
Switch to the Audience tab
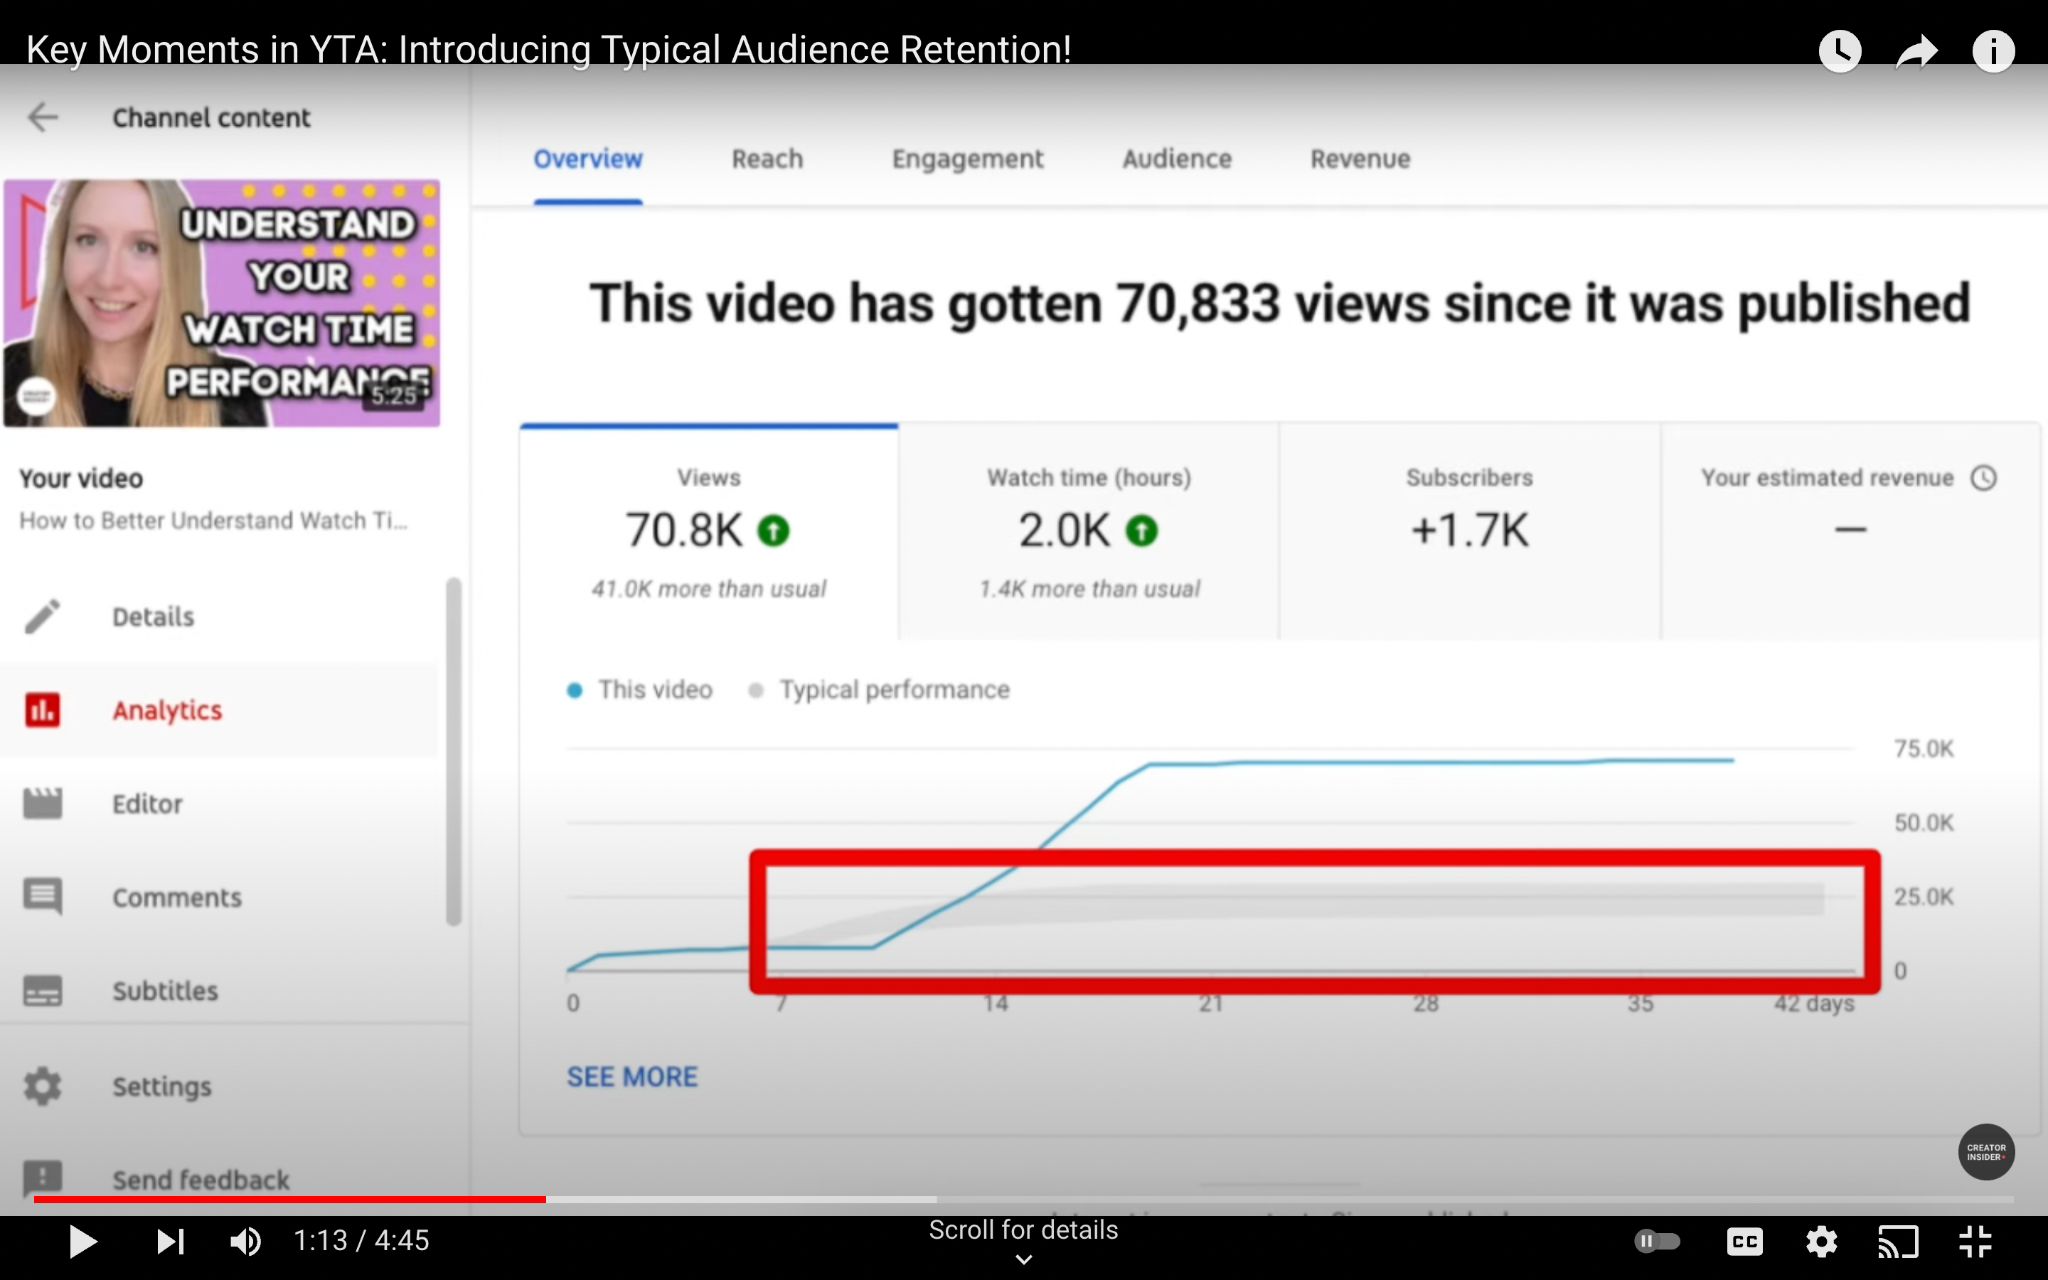coord(1177,159)
